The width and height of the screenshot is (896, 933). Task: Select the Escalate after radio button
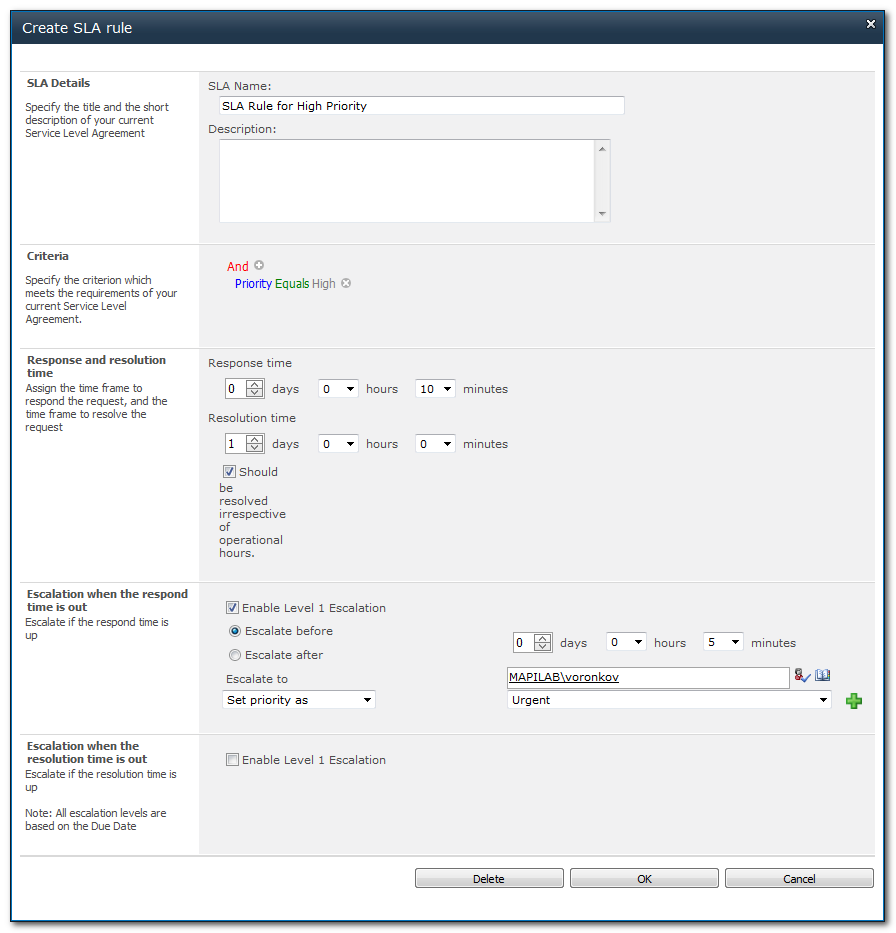[235, 655]
